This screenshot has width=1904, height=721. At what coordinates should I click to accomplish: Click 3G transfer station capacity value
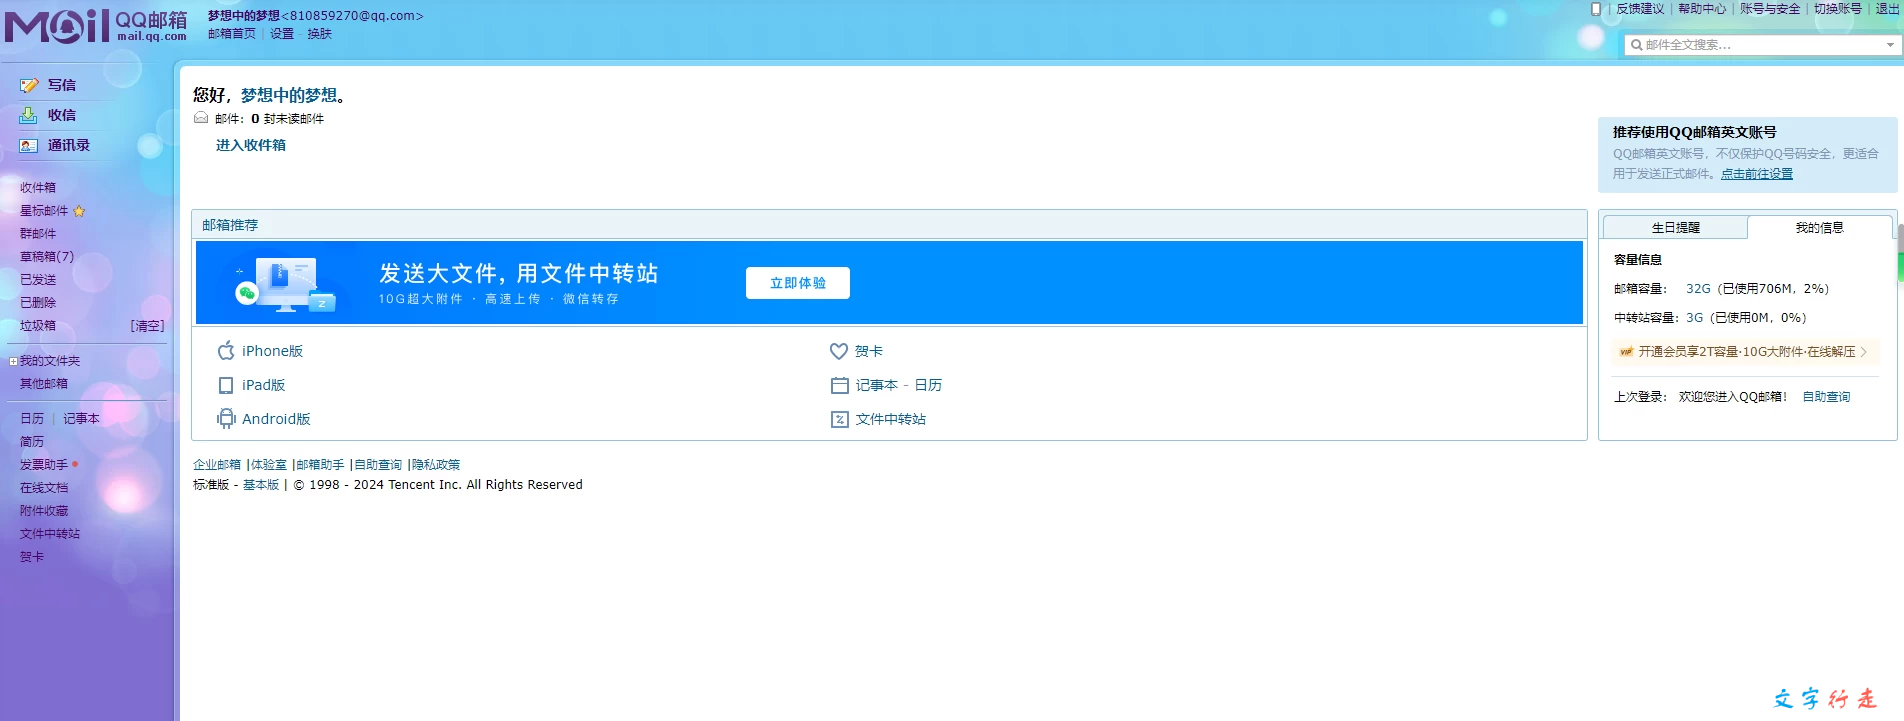tap(1694, 318)
